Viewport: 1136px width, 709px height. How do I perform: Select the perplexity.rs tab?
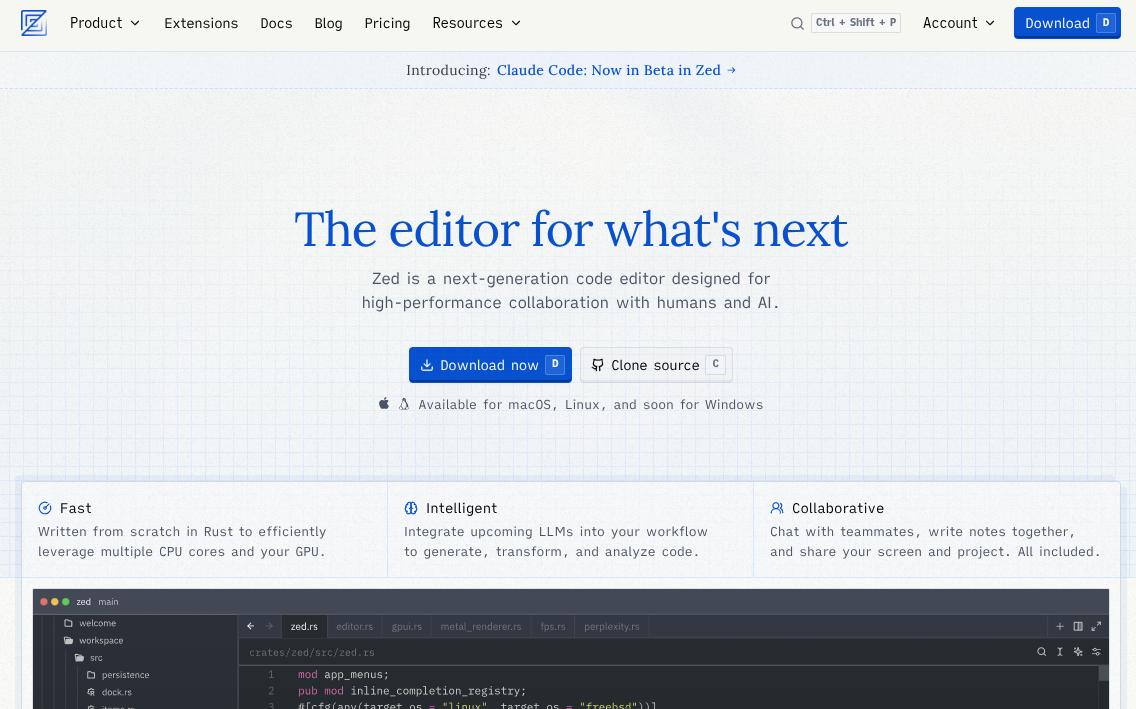(x=611, y=626)
